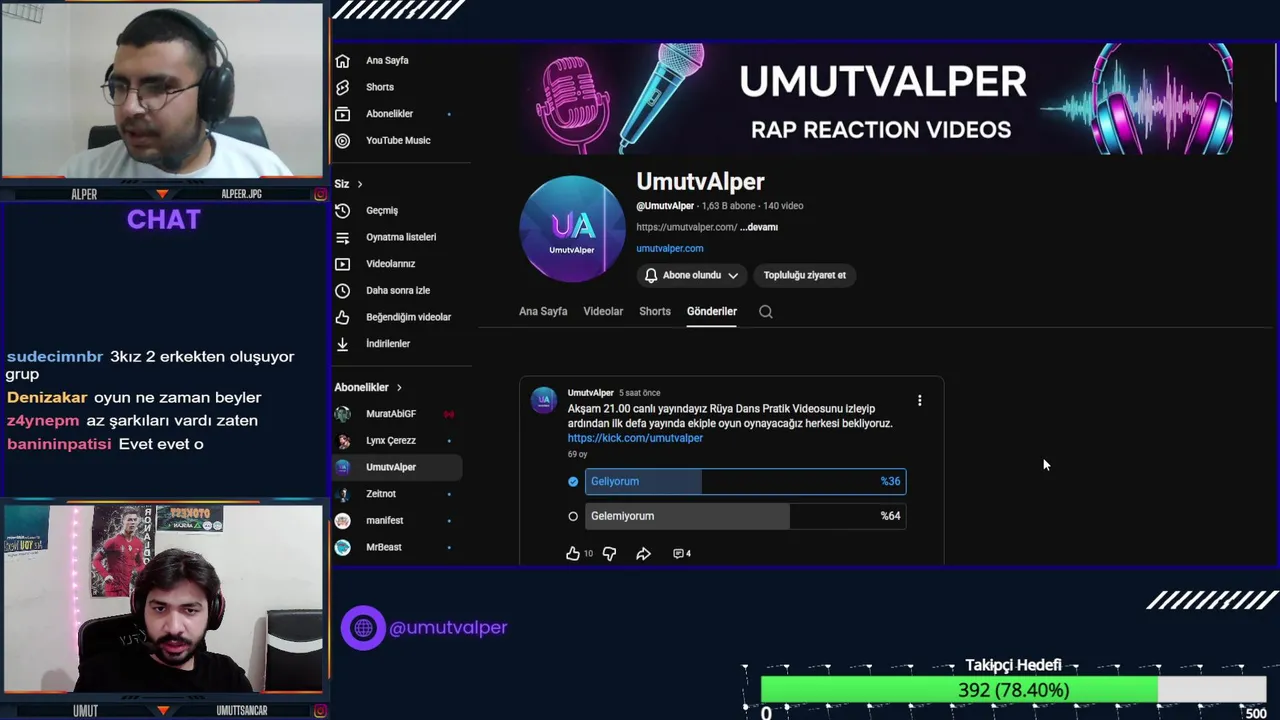Open the post comments icon
1280x720 pixels.
678,553
